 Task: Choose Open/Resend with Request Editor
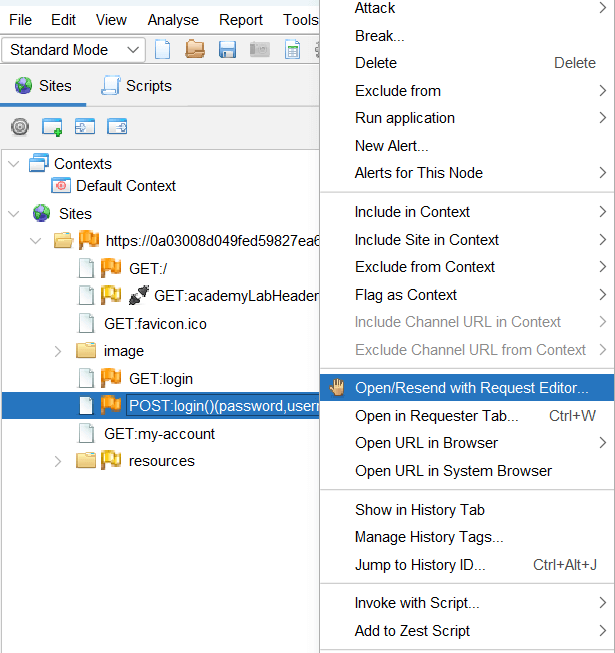[467, 388]
